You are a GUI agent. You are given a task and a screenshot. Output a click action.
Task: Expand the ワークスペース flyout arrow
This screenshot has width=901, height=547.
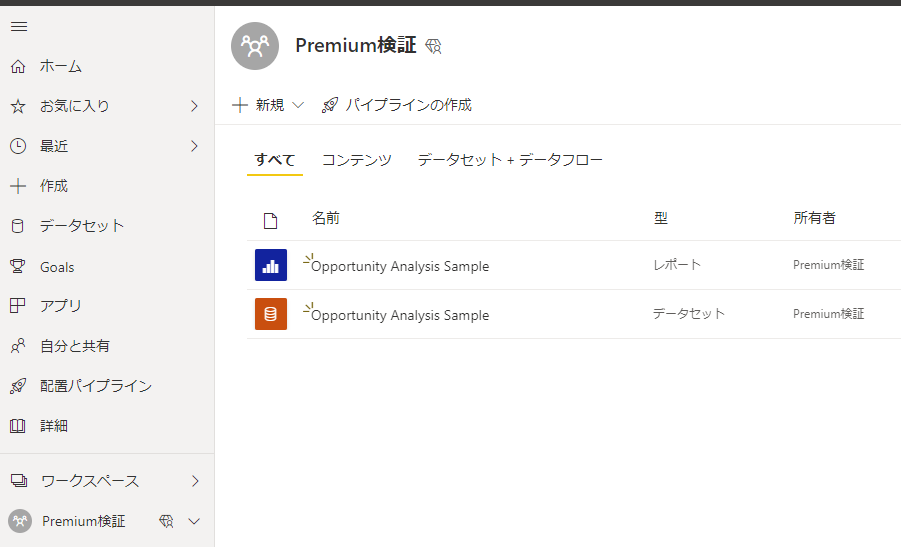(195, 481)
